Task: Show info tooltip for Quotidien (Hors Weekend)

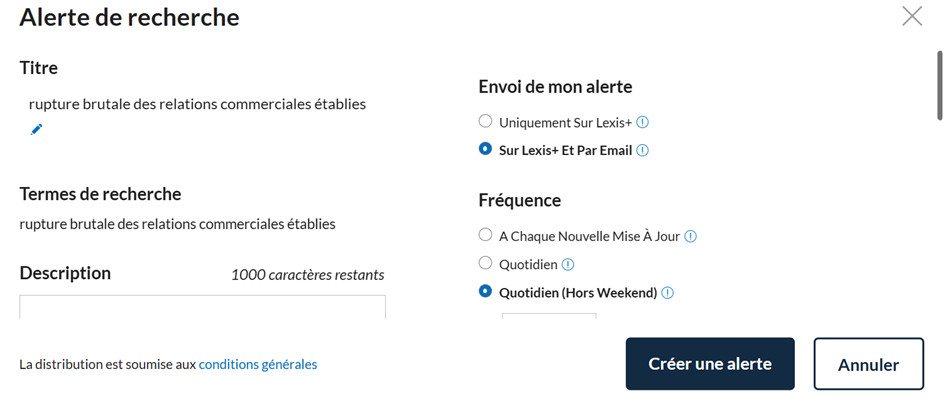Action: pyautogui.click(x=667, y=293)
